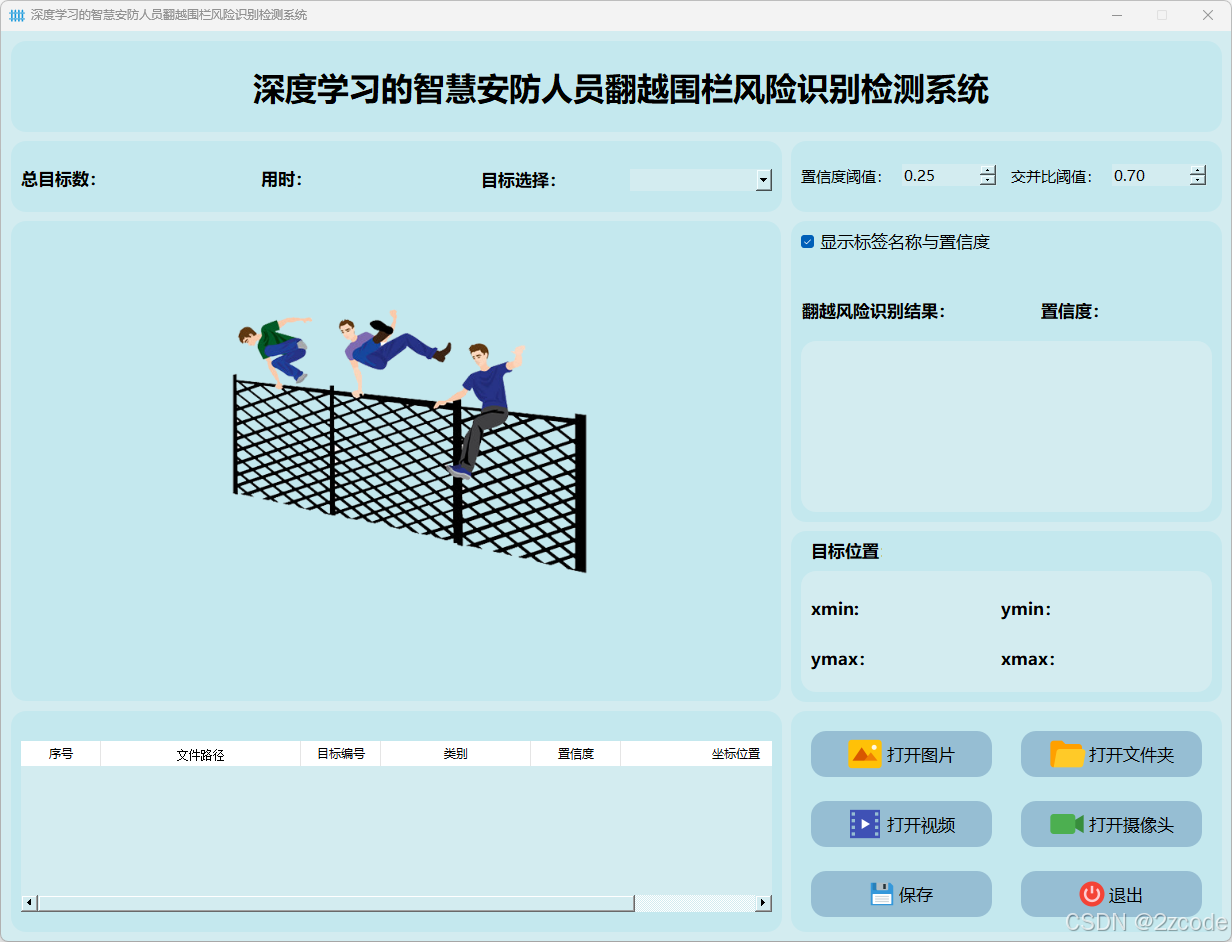1232x942 pixels.
Task: Click the 保存 button label
Action: [x=916, y=895]
